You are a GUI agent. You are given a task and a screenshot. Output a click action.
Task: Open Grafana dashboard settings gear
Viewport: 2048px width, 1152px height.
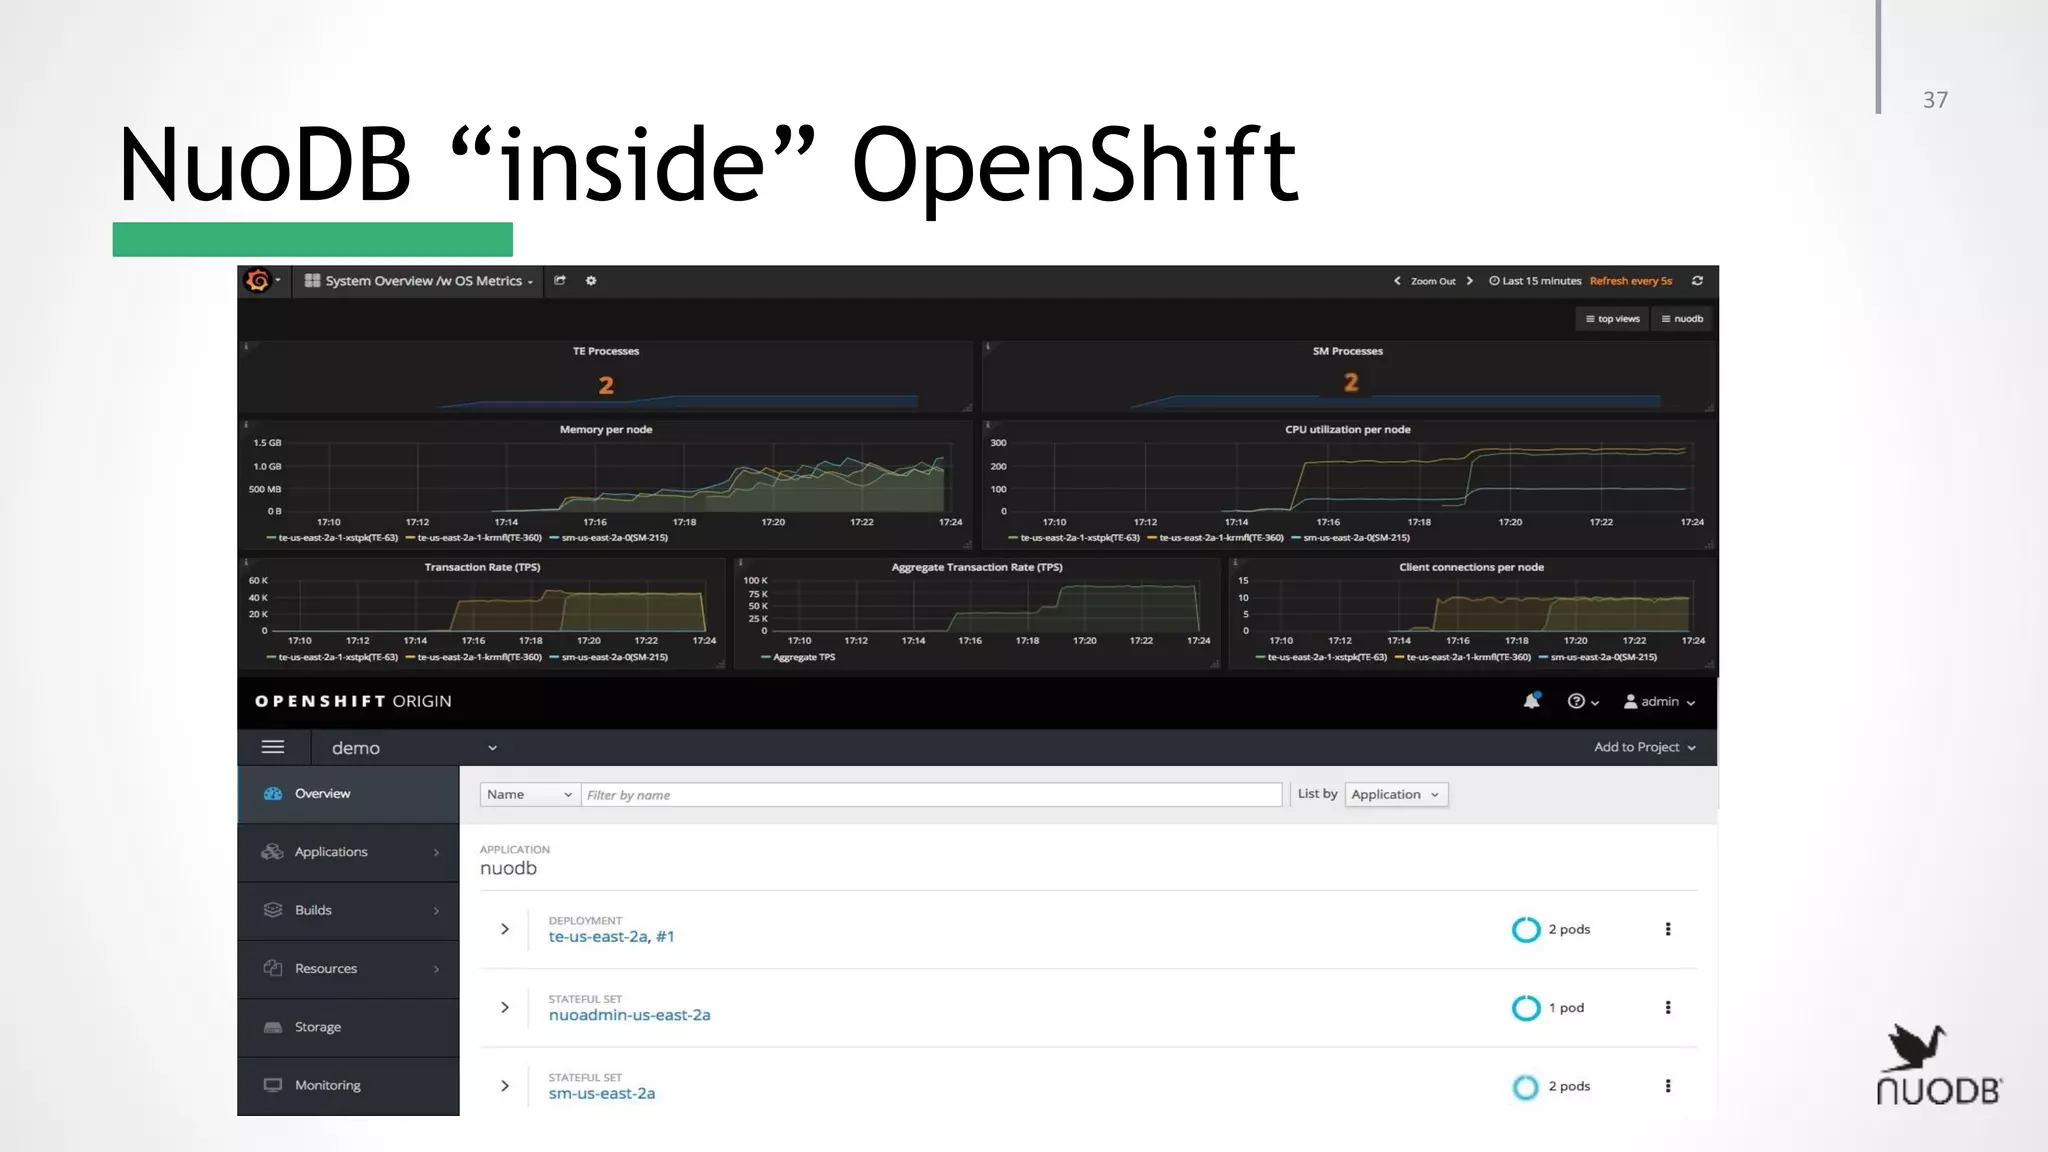[x=591, y=281]
